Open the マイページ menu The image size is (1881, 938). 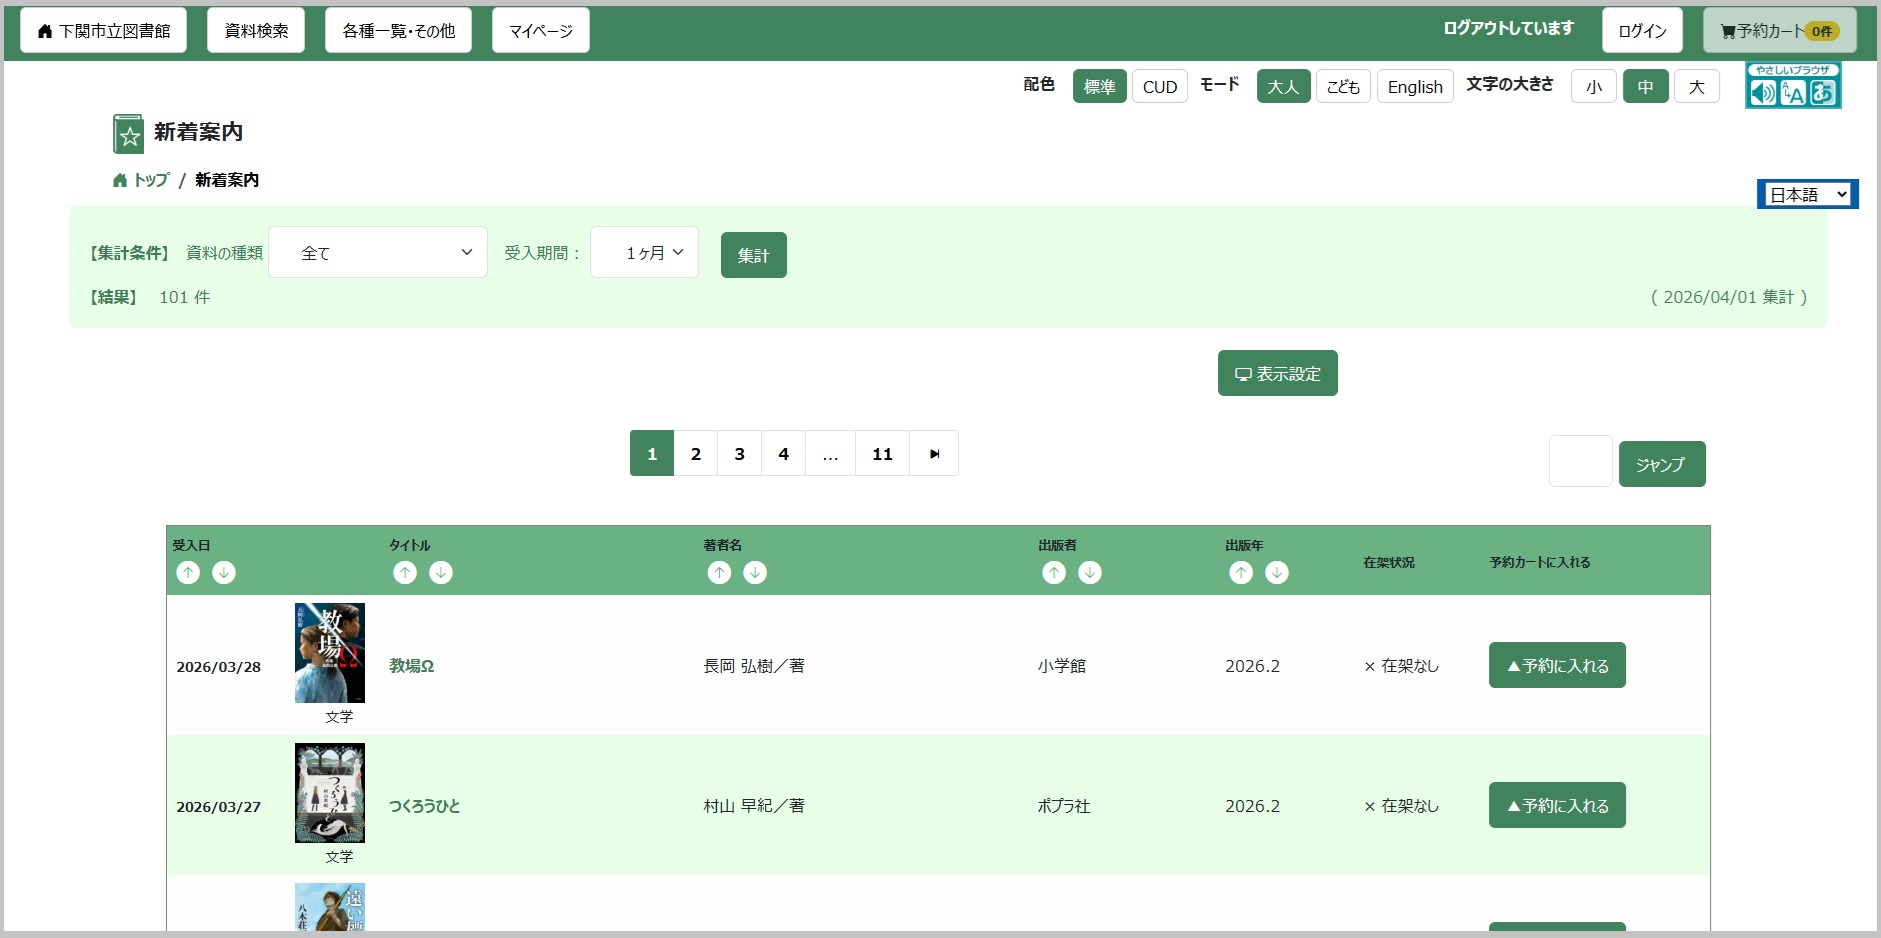click(540, 31)
